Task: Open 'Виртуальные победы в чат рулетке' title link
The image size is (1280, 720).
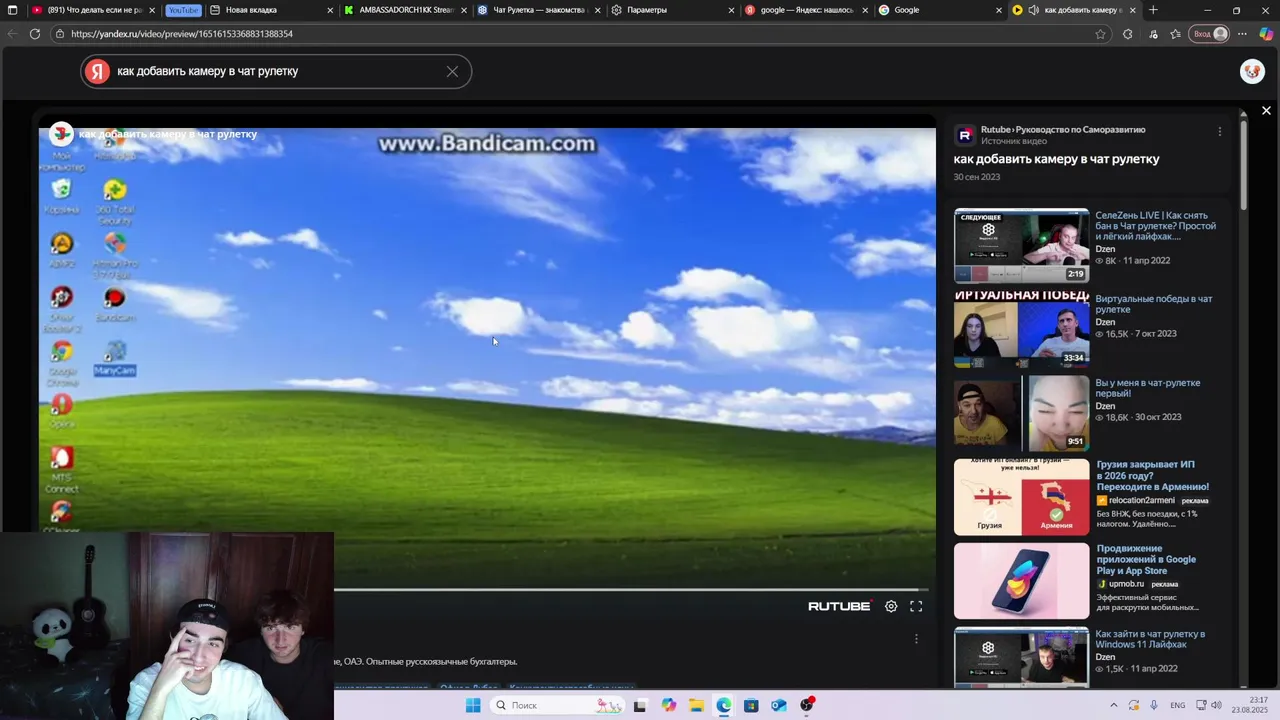Action: 1153,304
